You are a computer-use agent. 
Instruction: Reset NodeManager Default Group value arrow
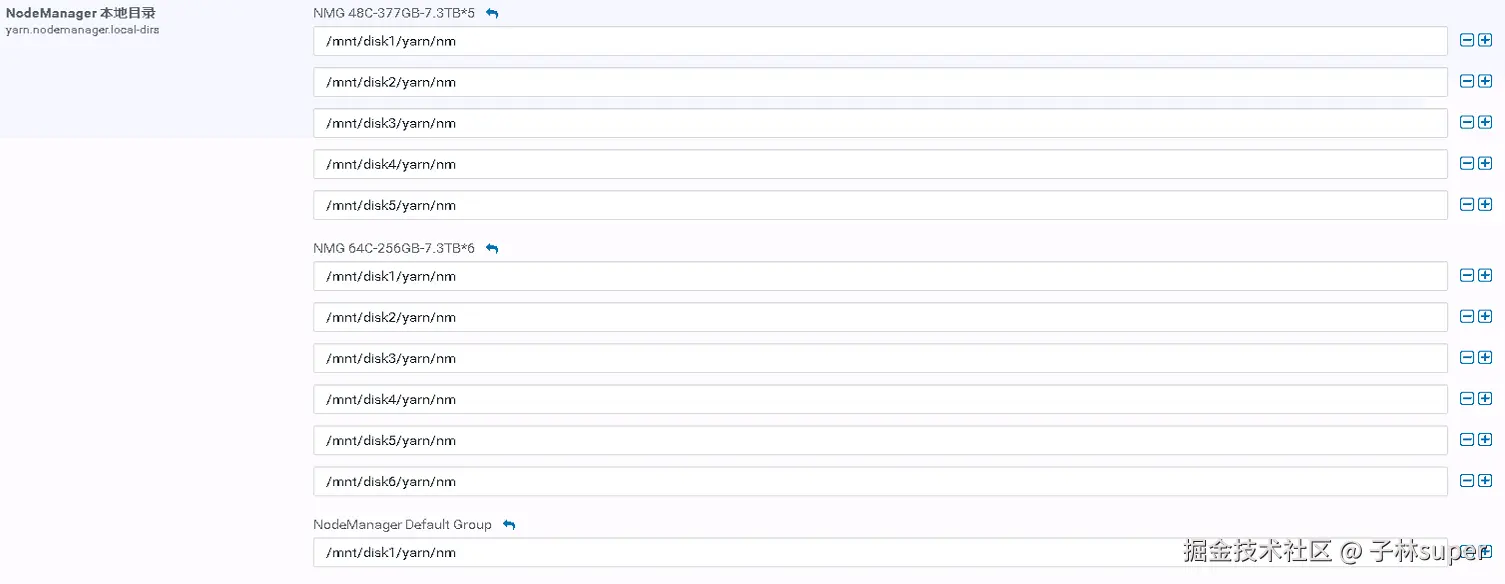tap(509, 525)
